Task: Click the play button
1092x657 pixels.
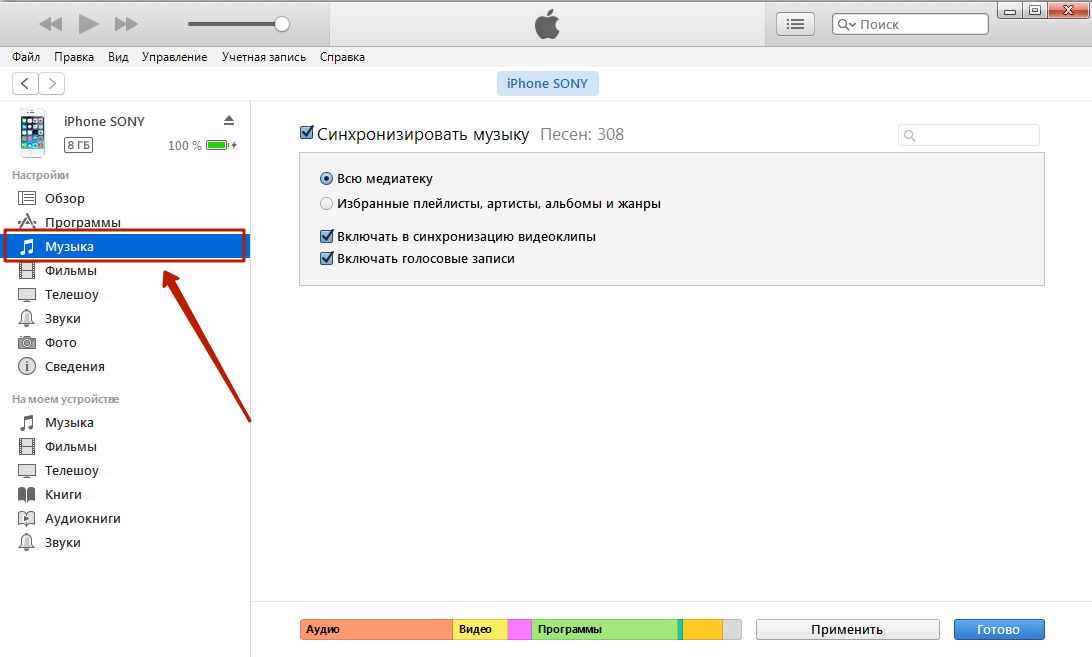Action: (x=88, y=24)
